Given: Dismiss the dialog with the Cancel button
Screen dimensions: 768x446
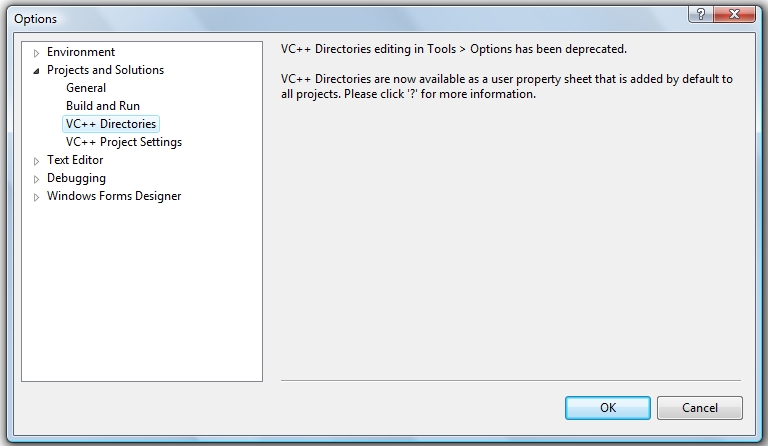Looking at the screenshot, I should point(700,408).
